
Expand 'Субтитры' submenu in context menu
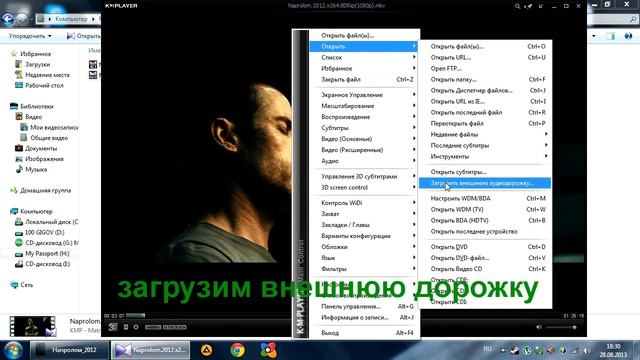pyautogui.click(x=364, y=128)
